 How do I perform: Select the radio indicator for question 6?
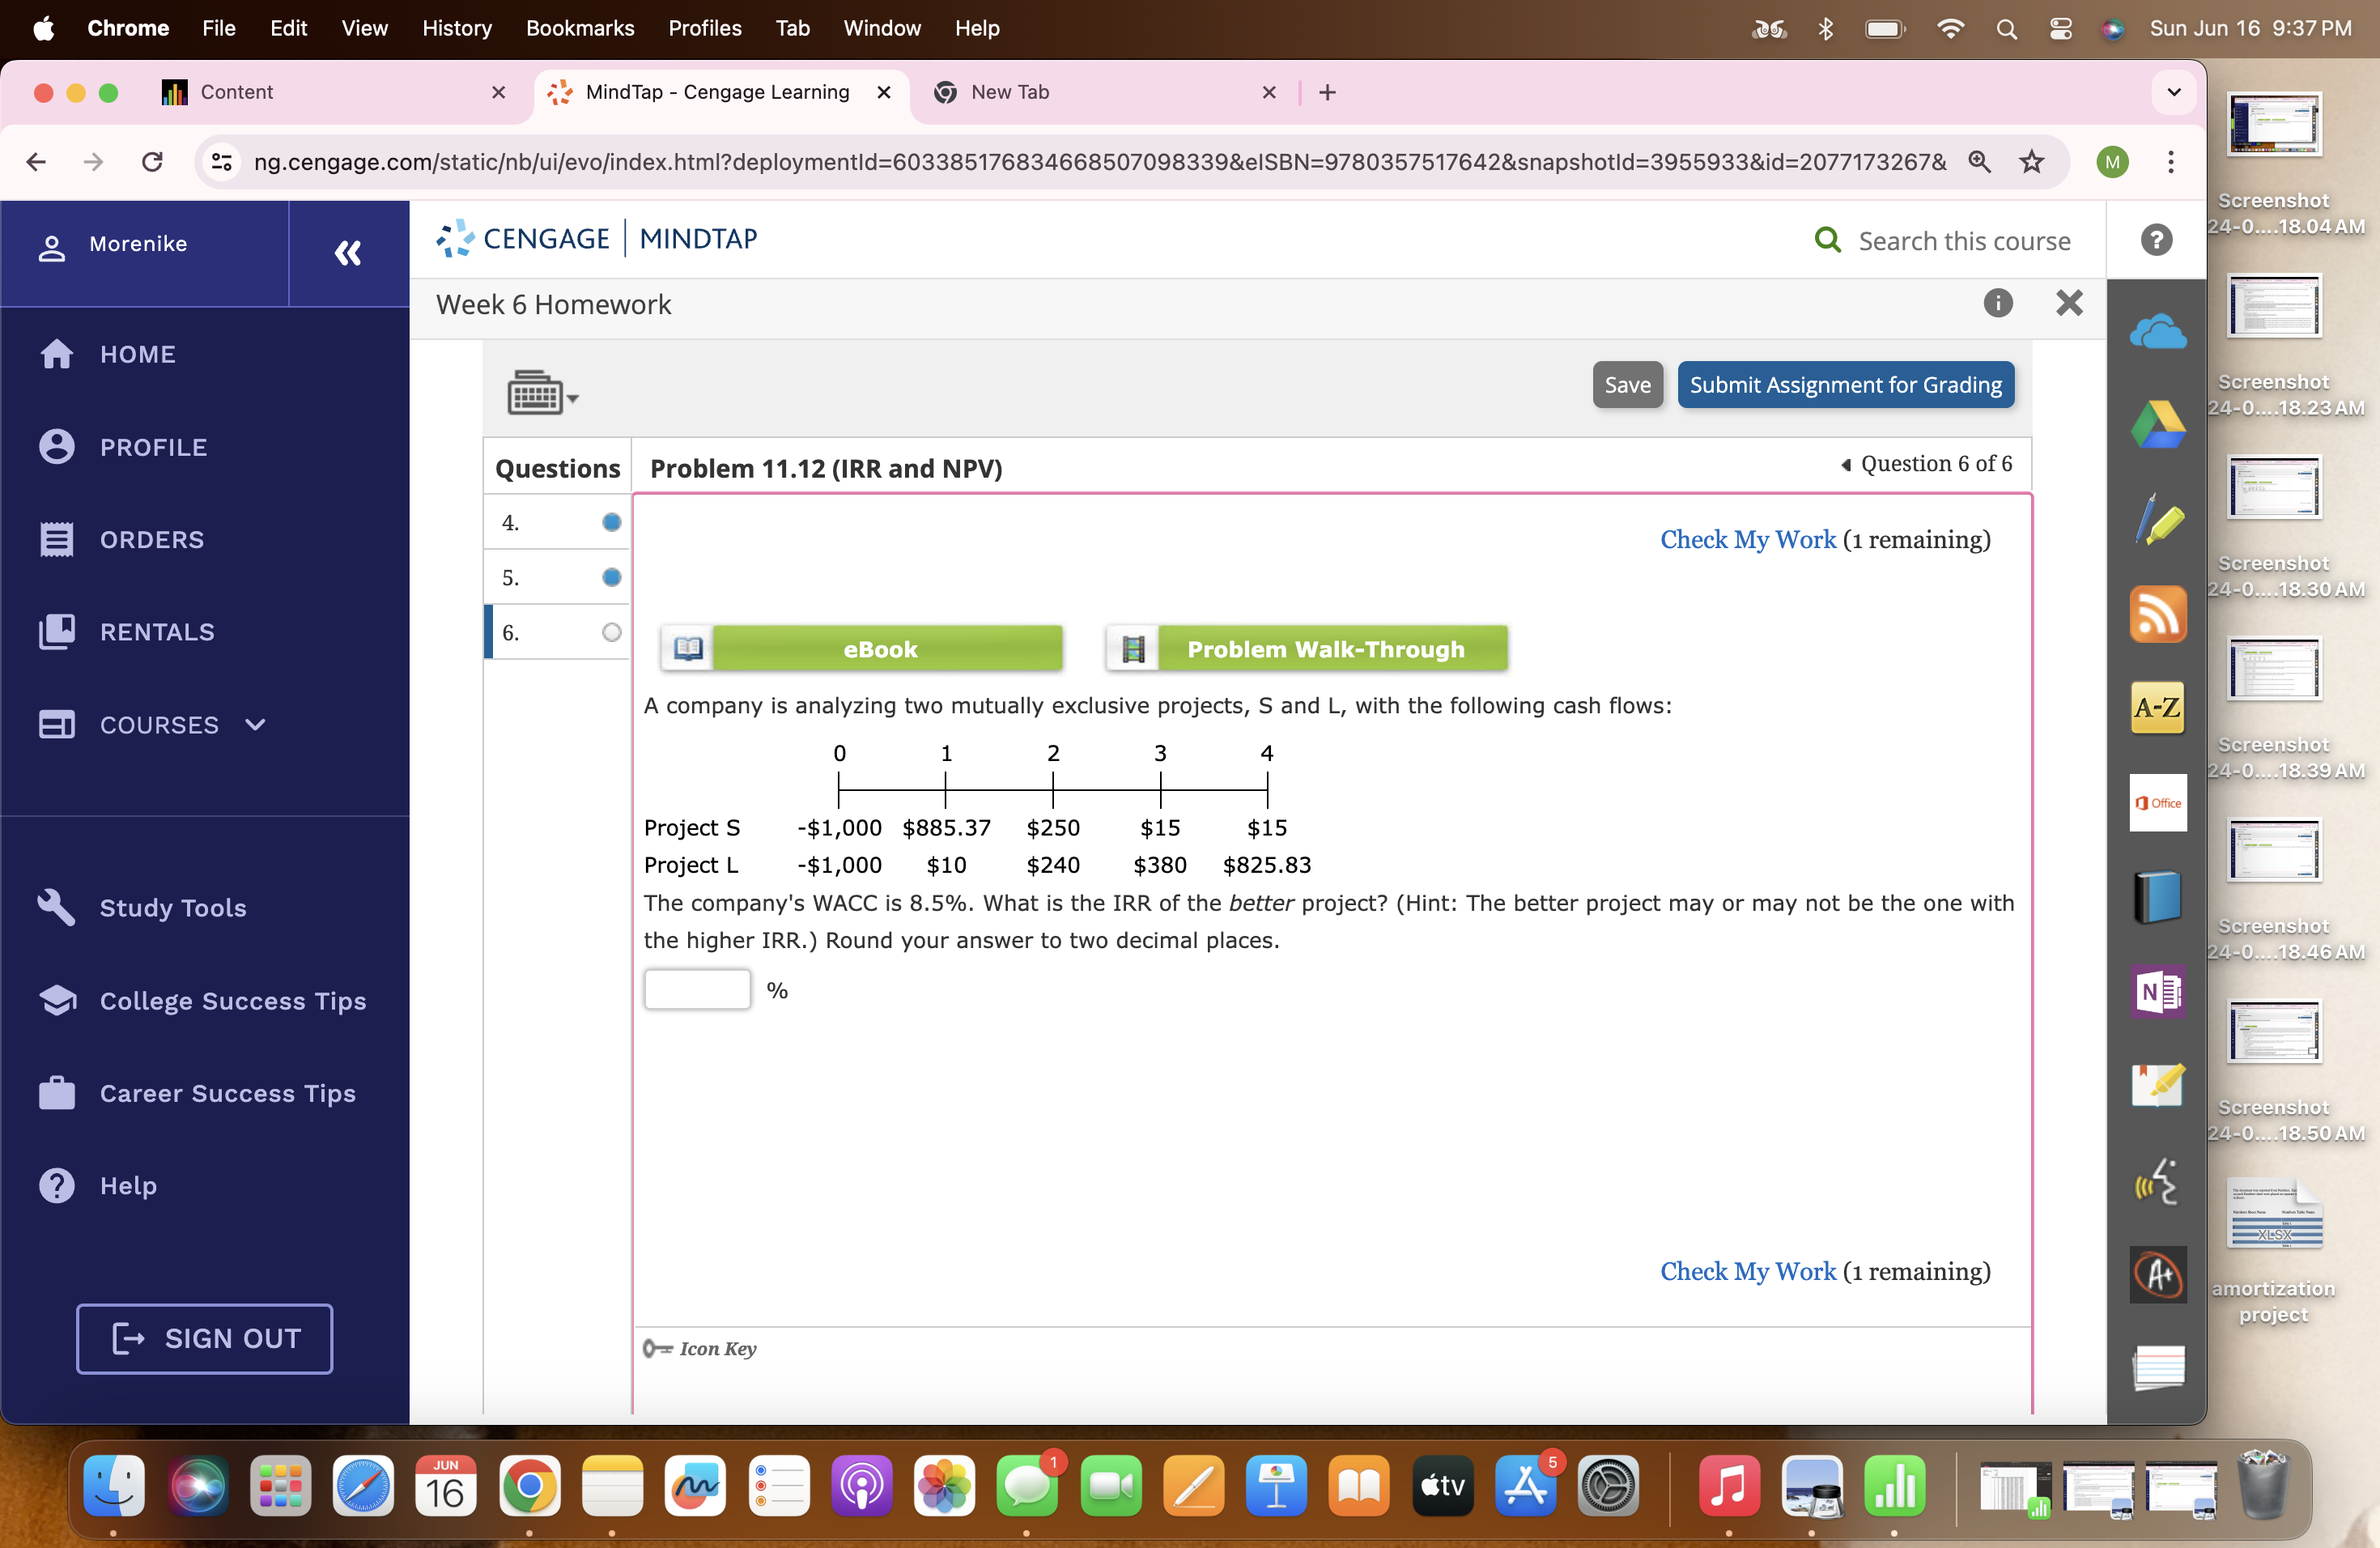[611, 632]
